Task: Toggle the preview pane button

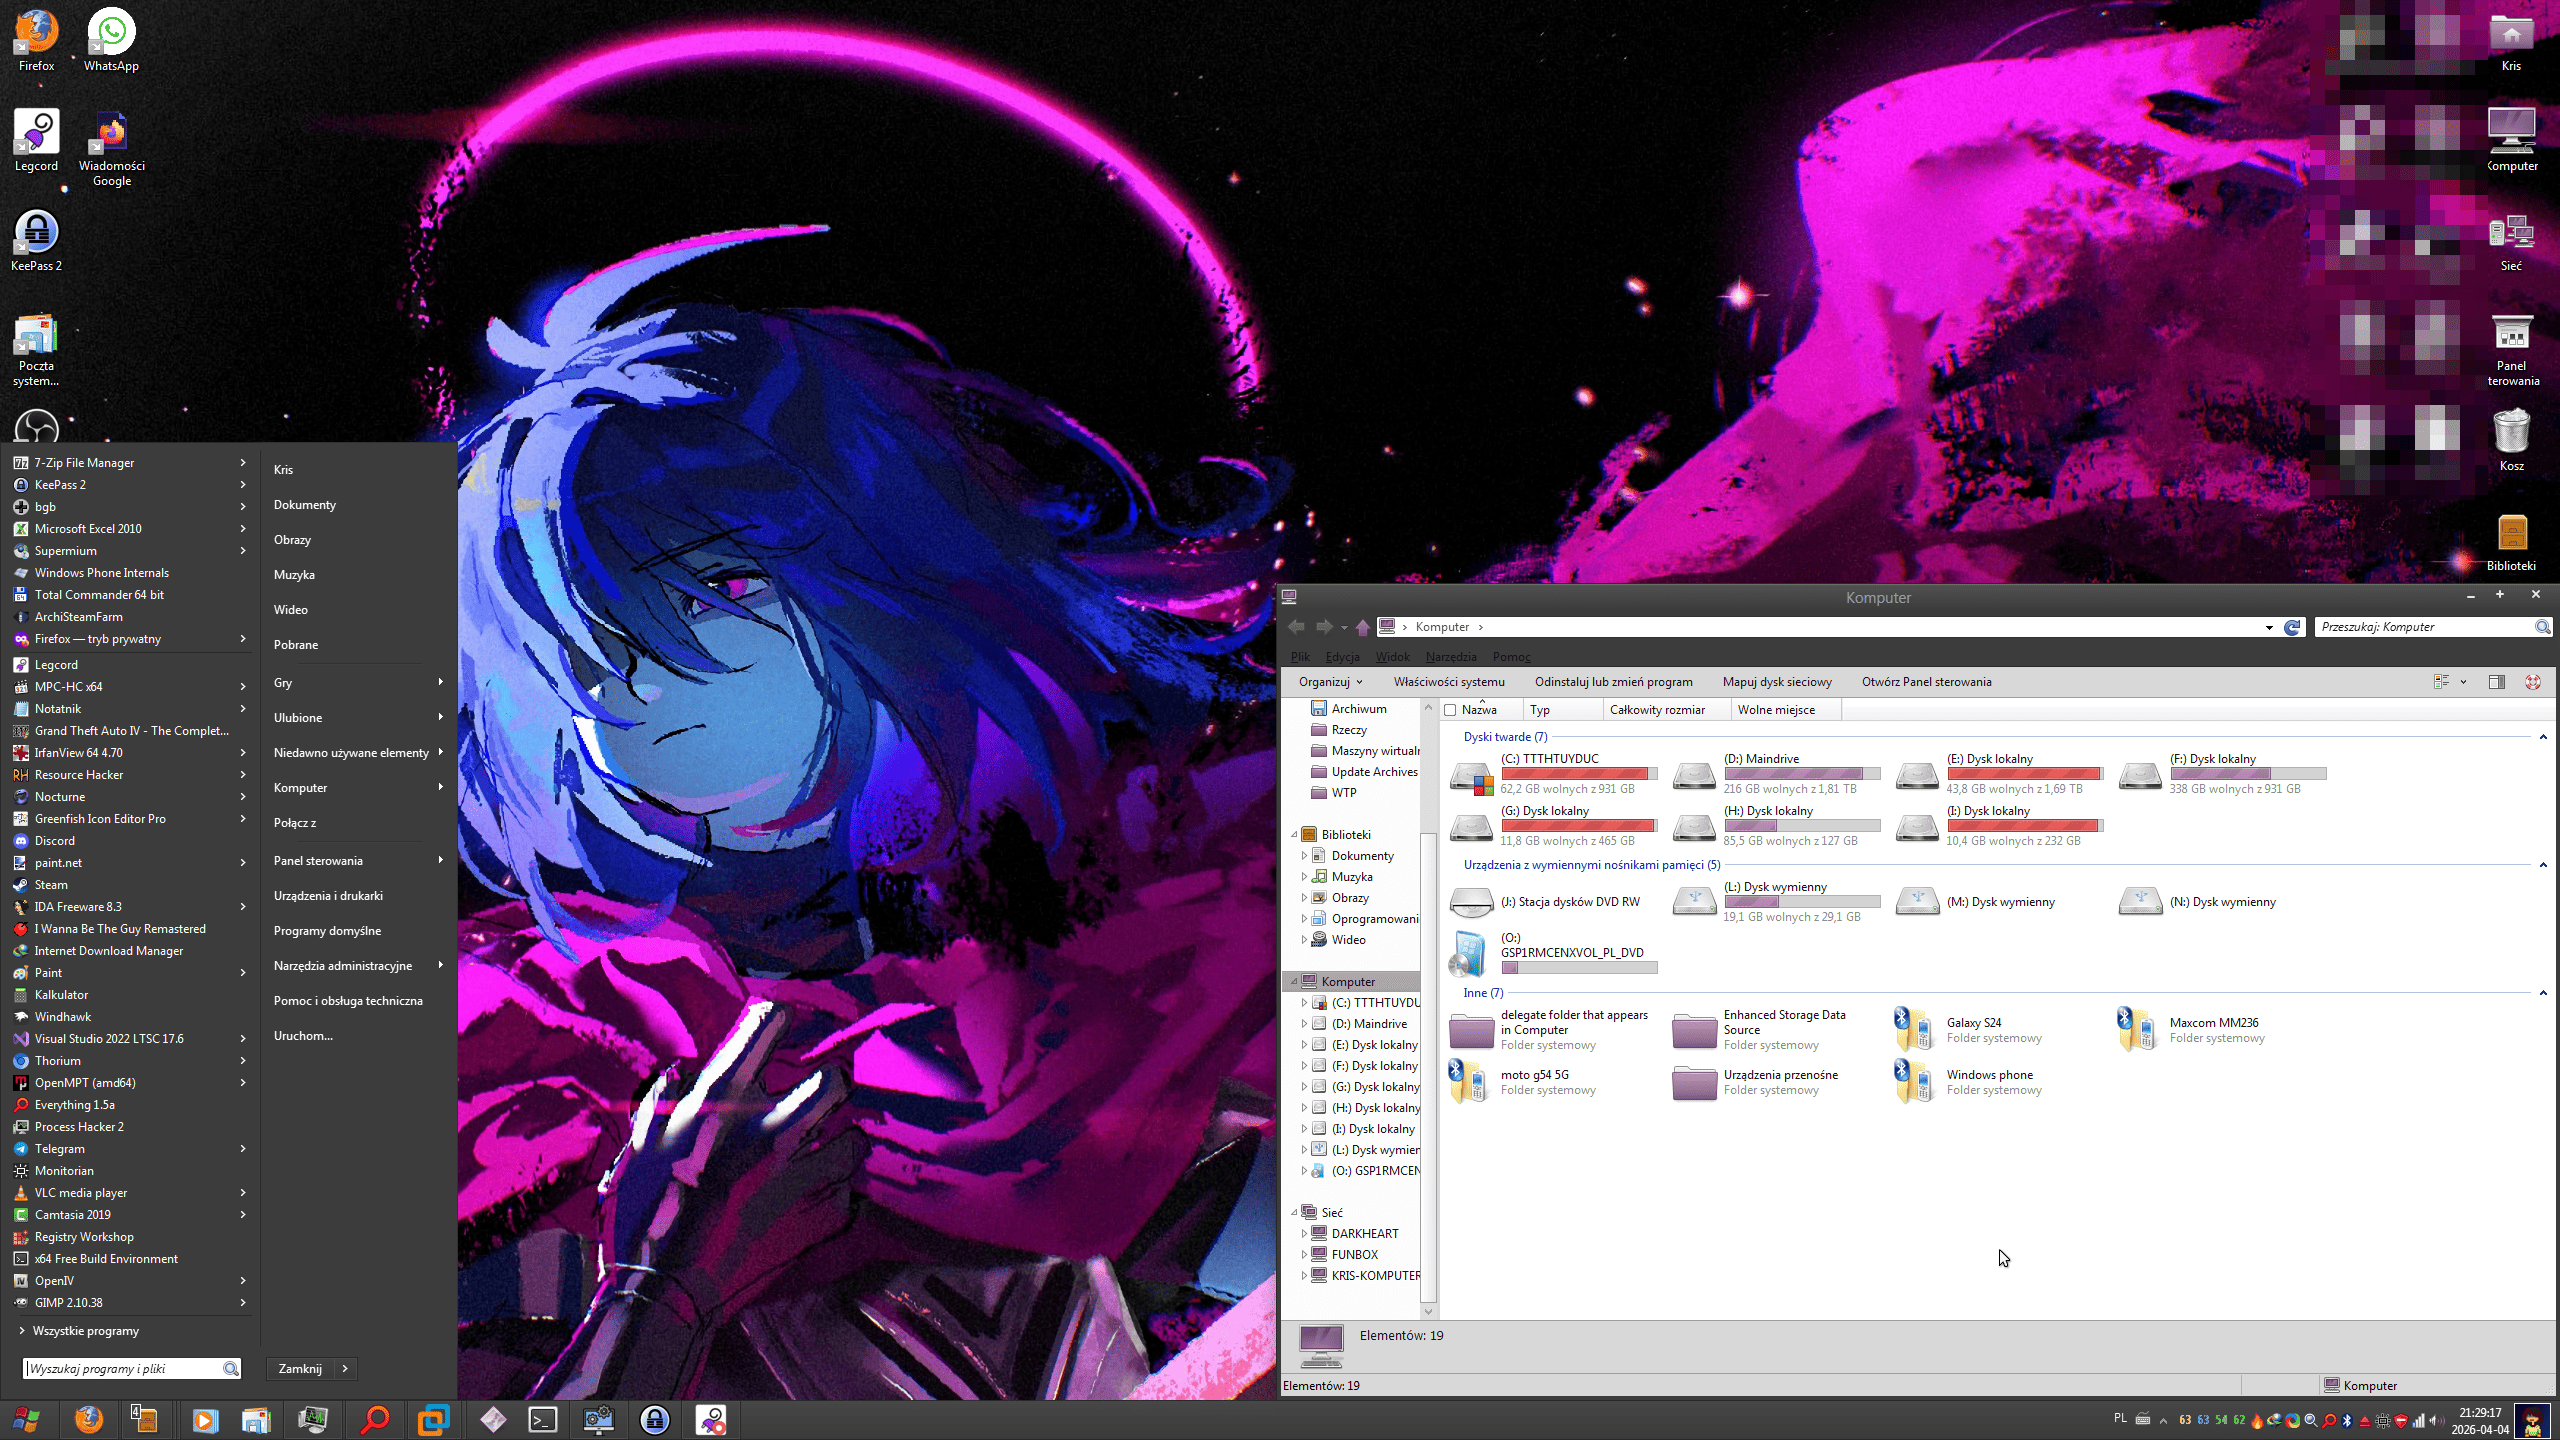Action: 2496,682
